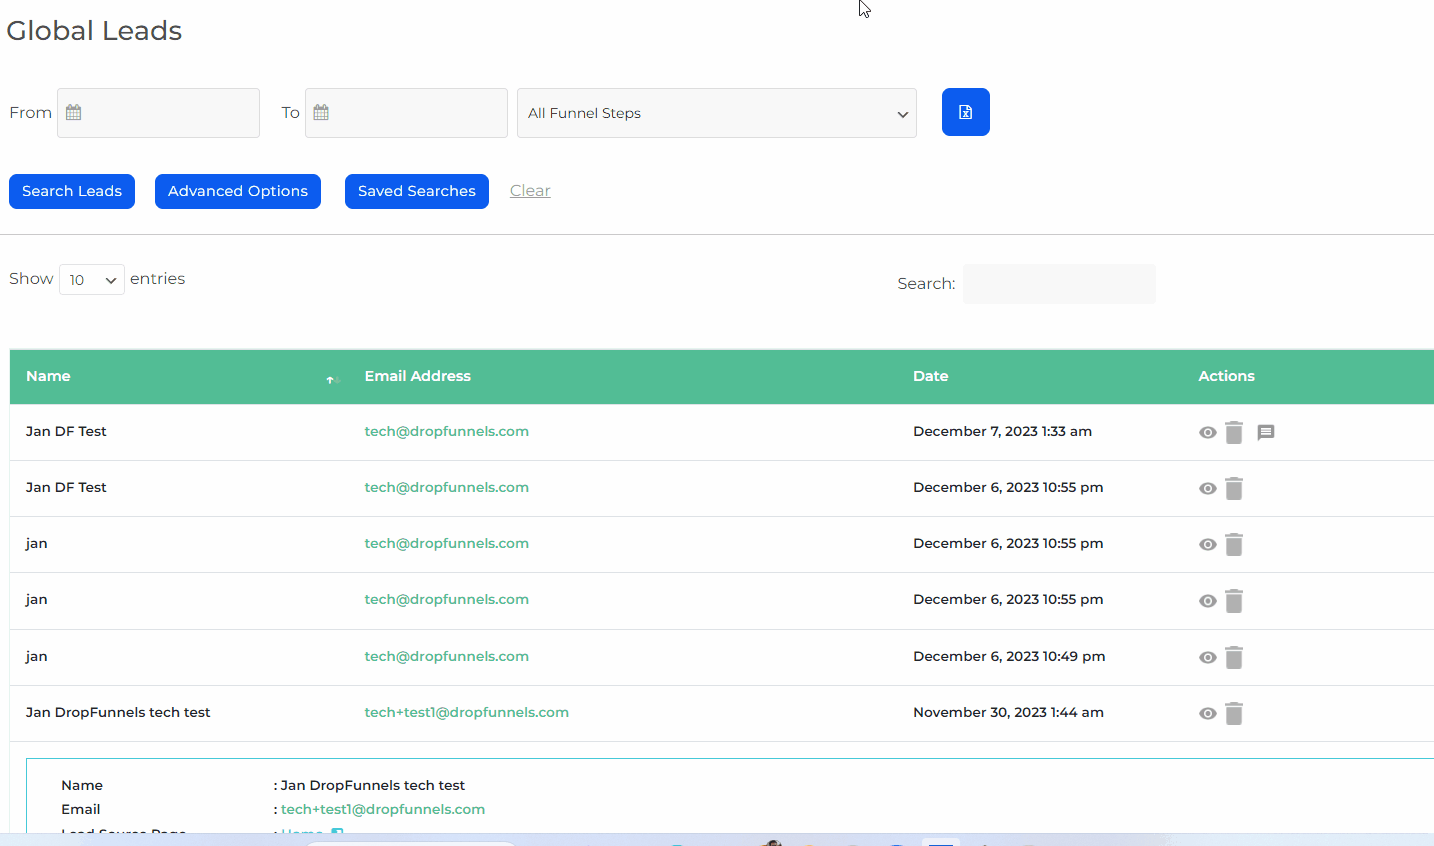1434x846 pixels.
Task: Sort leads by Date column header
Action: pyautogui.click(x=930, y=376)
